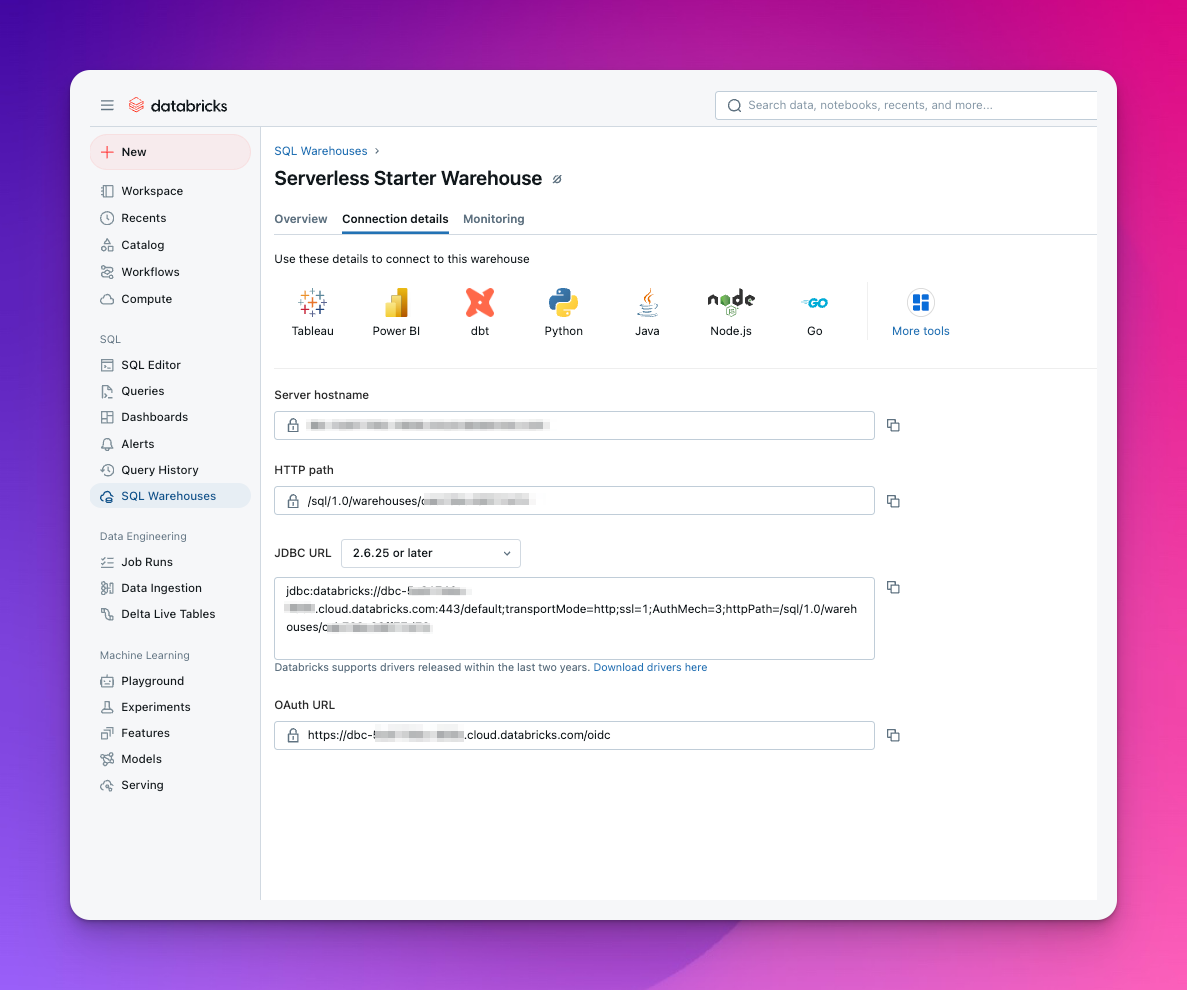Switch to the Monitoring tab

point(494,219)
